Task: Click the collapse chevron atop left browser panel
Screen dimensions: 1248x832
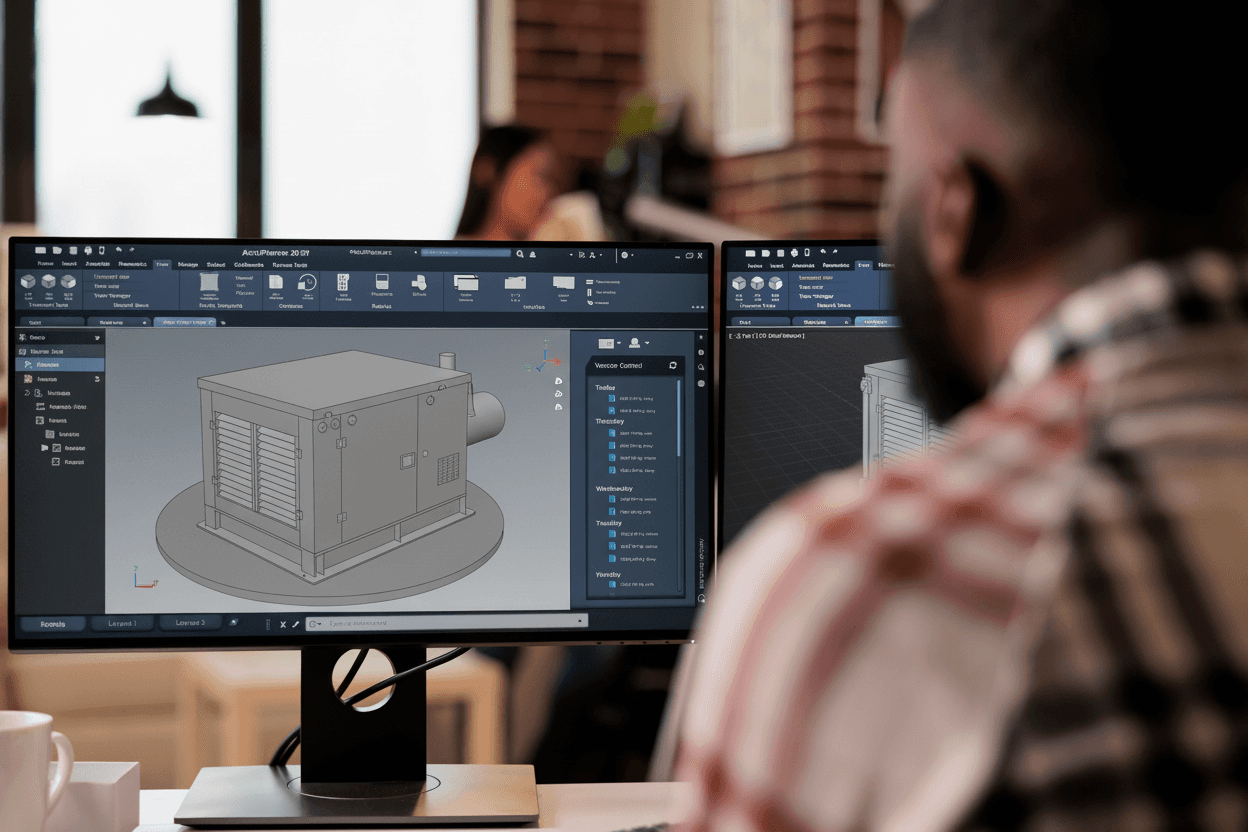Action: click(97, 338)
